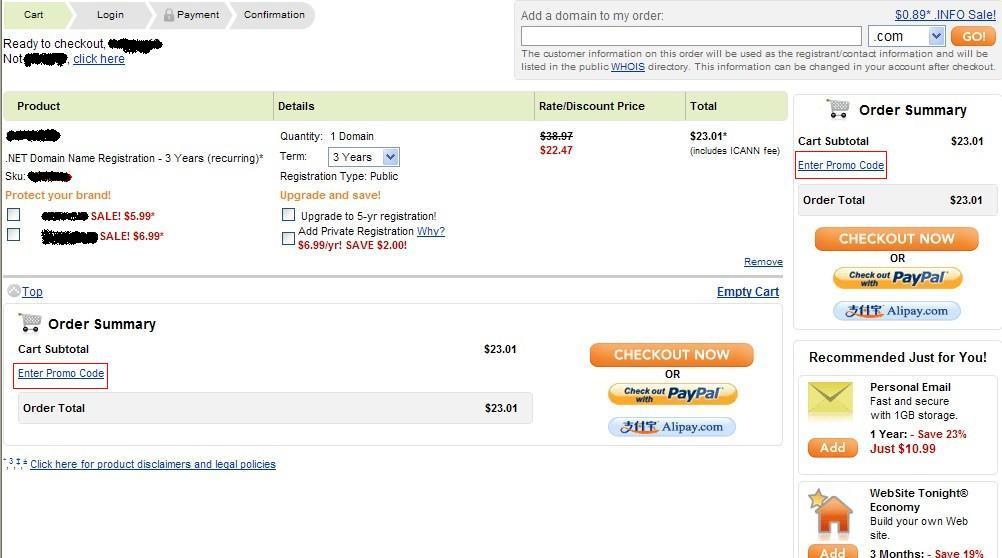Click the Personal Email envelope icon
1002x558 pixels.
pyautogui.click(x=830, y=401)
